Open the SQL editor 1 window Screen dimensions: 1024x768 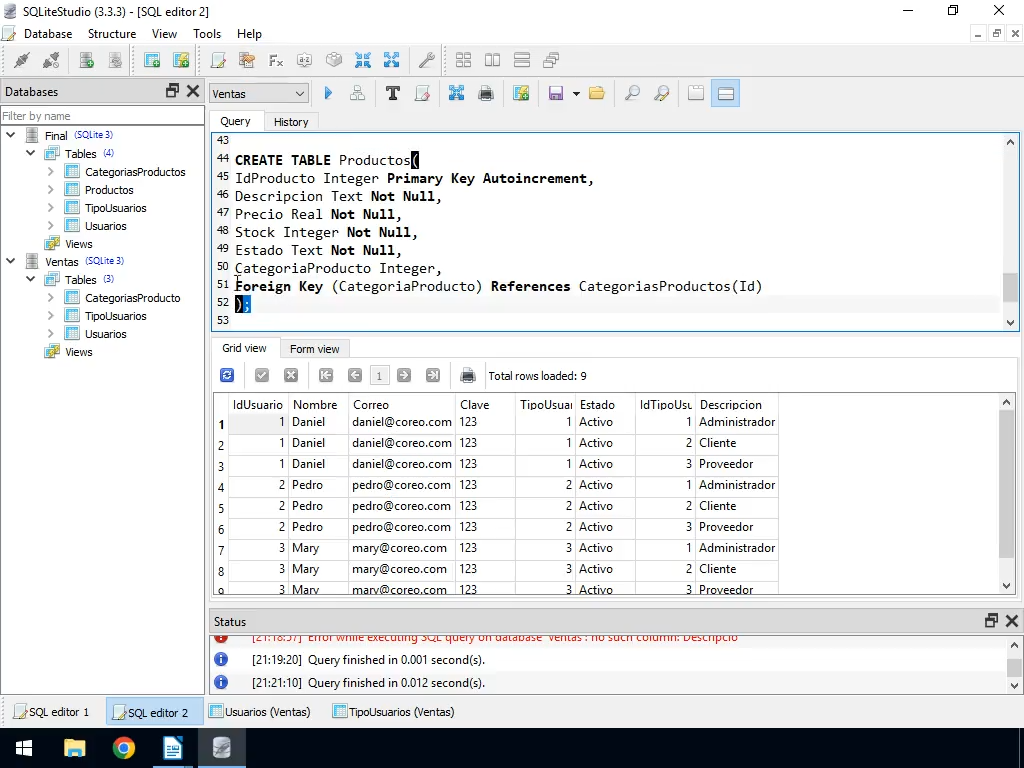point(52,712)
